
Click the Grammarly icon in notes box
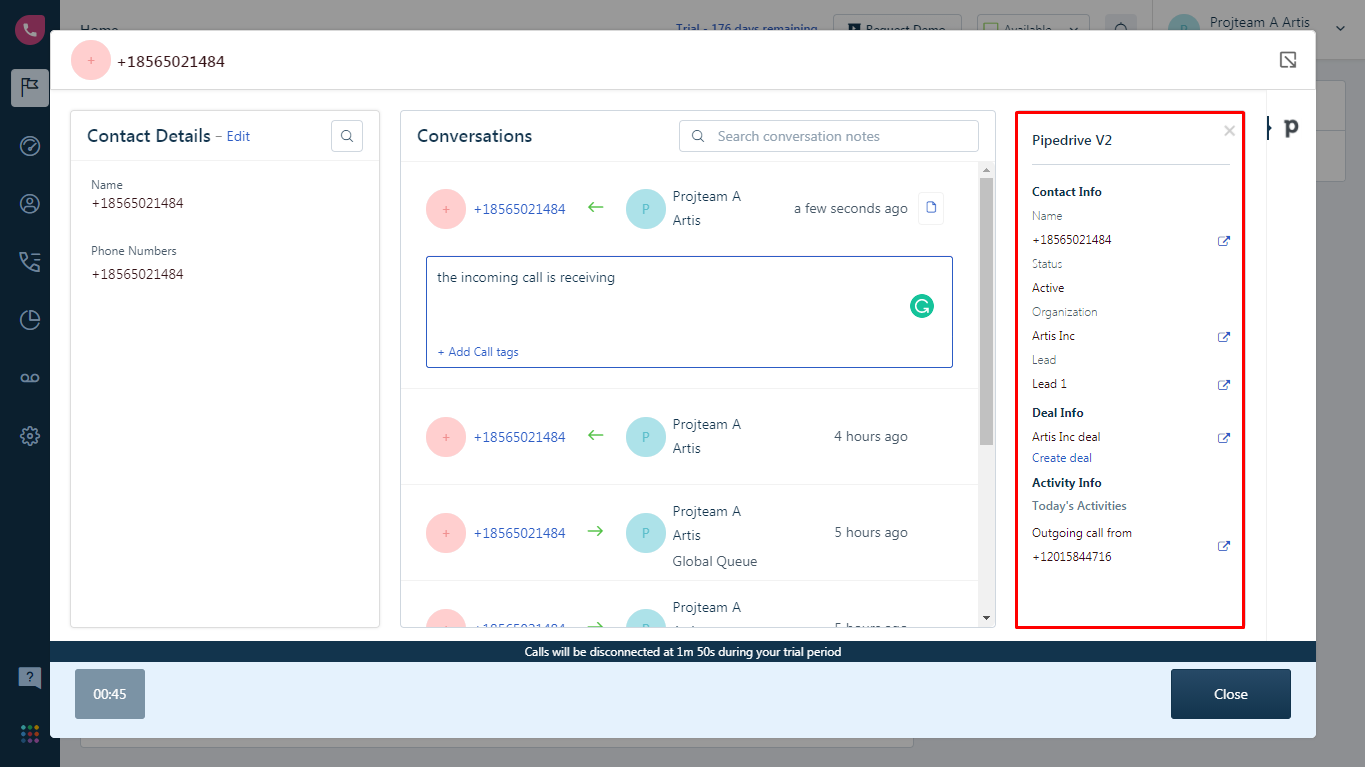[922, 306]
